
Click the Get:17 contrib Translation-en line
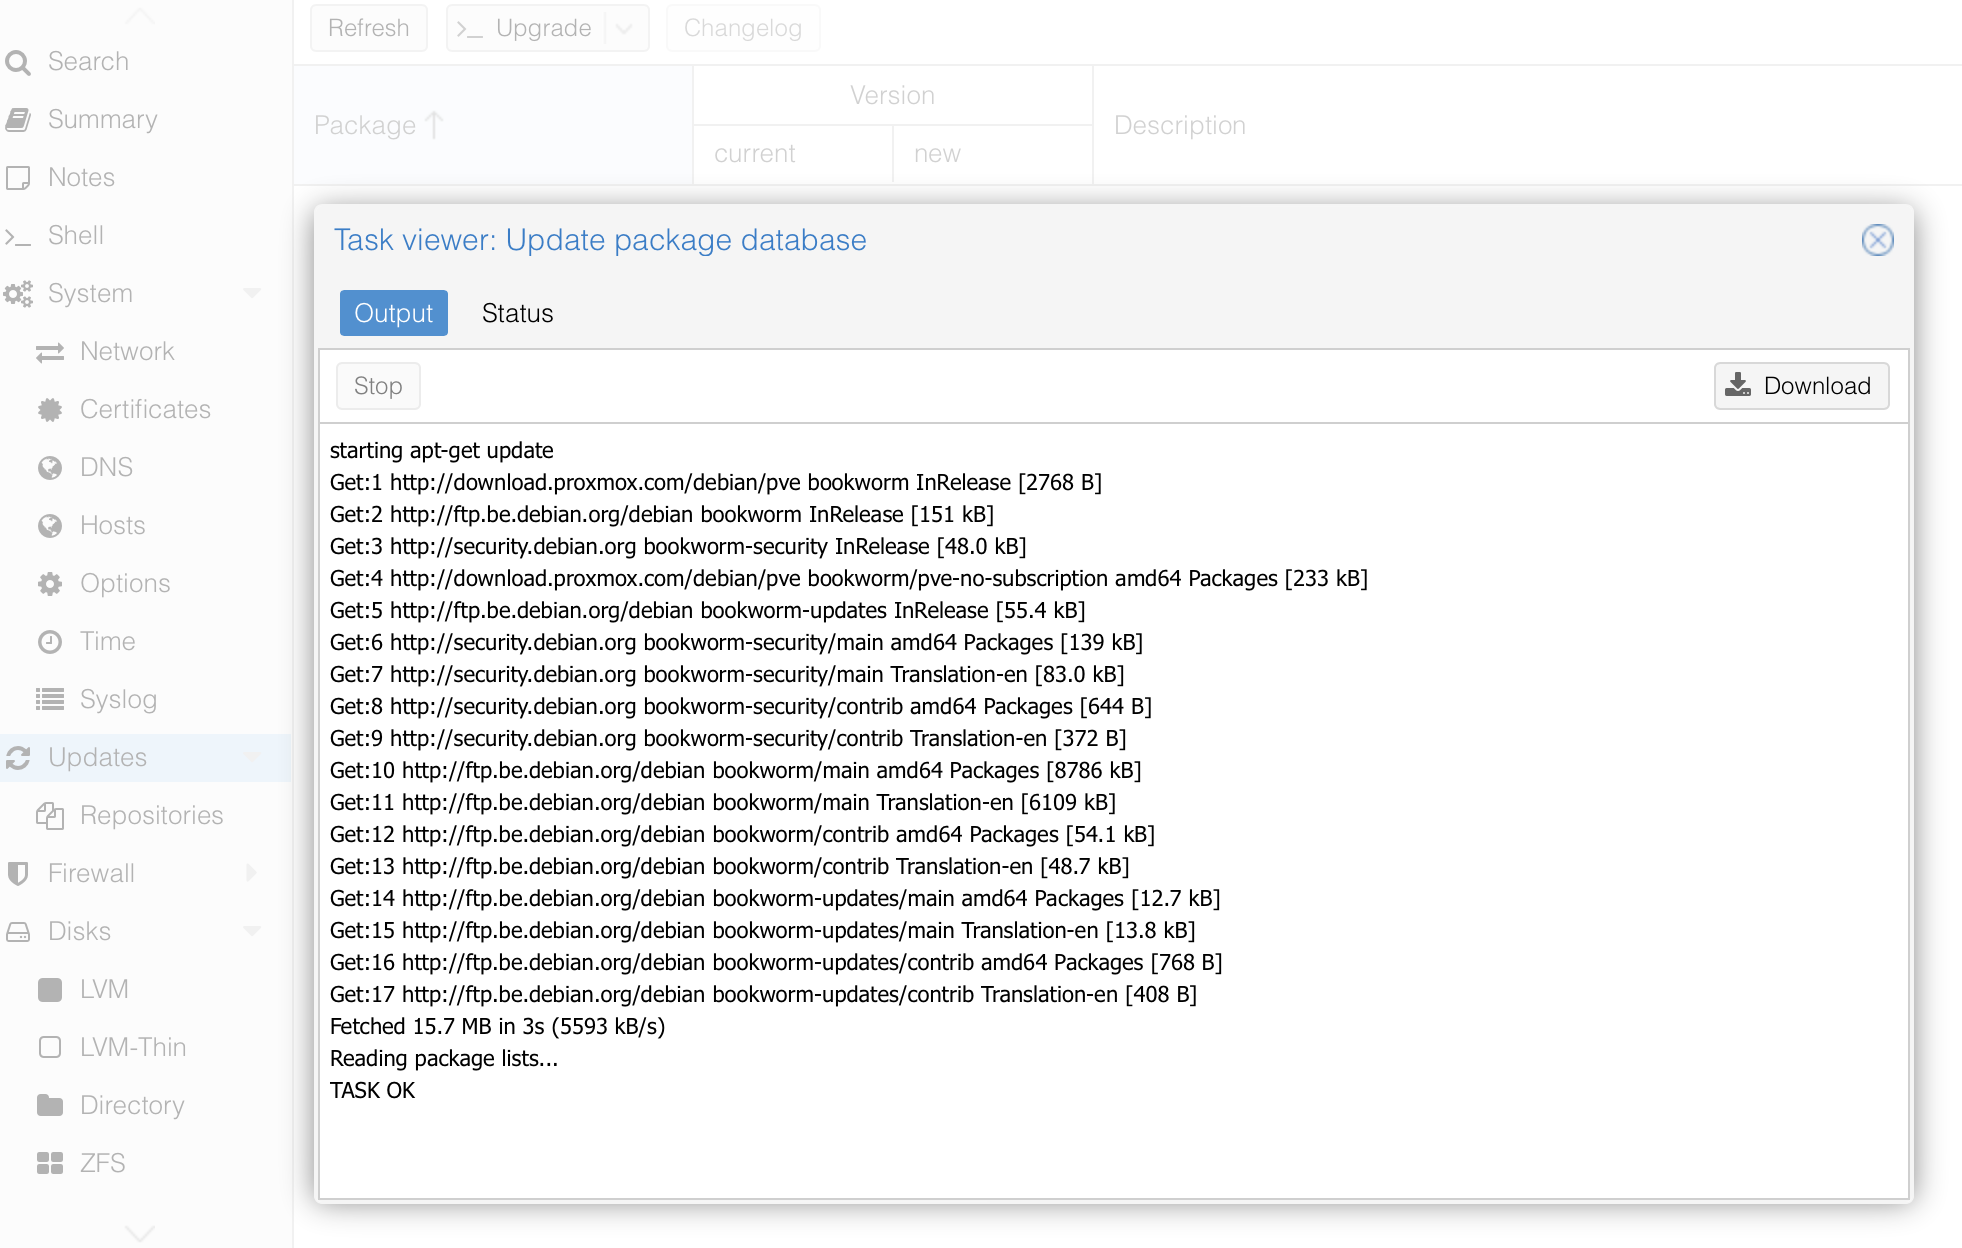[763, 994]
